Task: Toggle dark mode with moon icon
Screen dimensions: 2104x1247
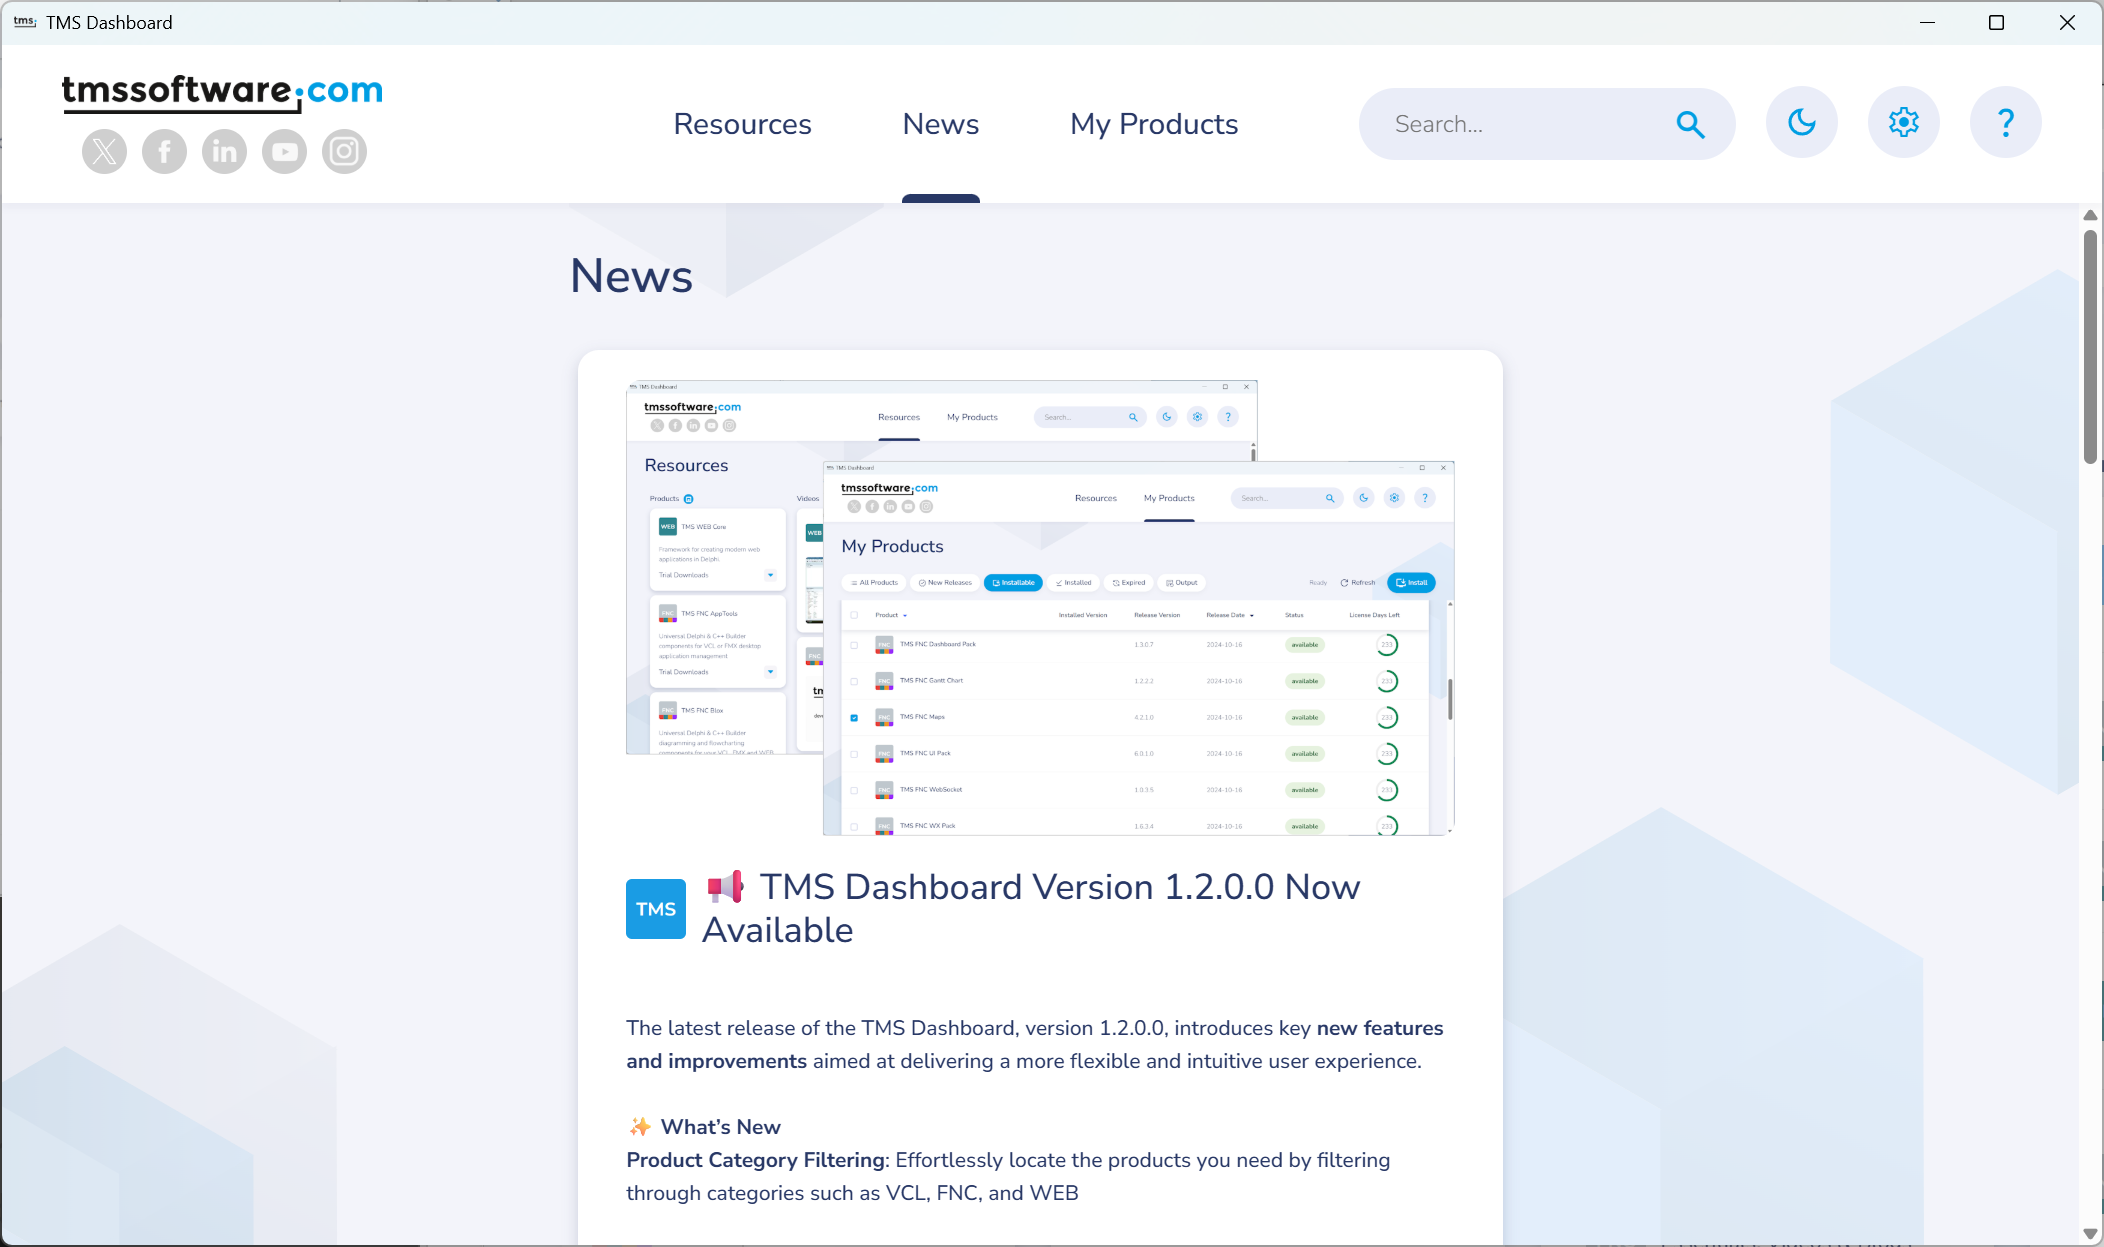Action: pyautogui.click(x=1801, y=122)
